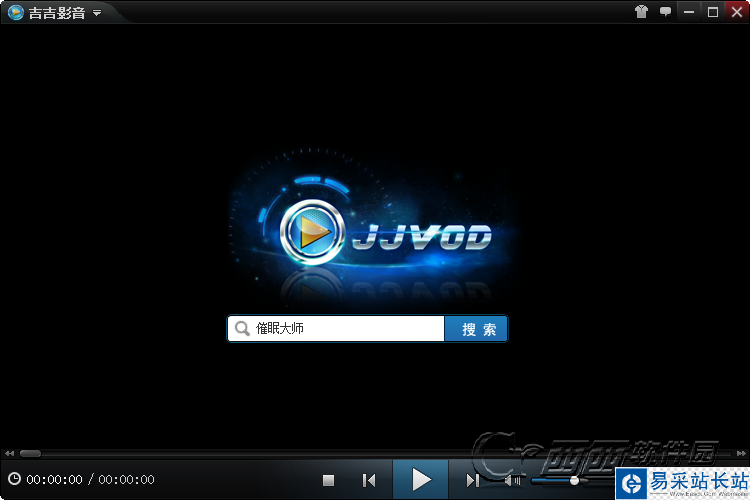This screenshot has height=500, width=750.
Task: Skip to the next track
Action: (x=473, y=480)
